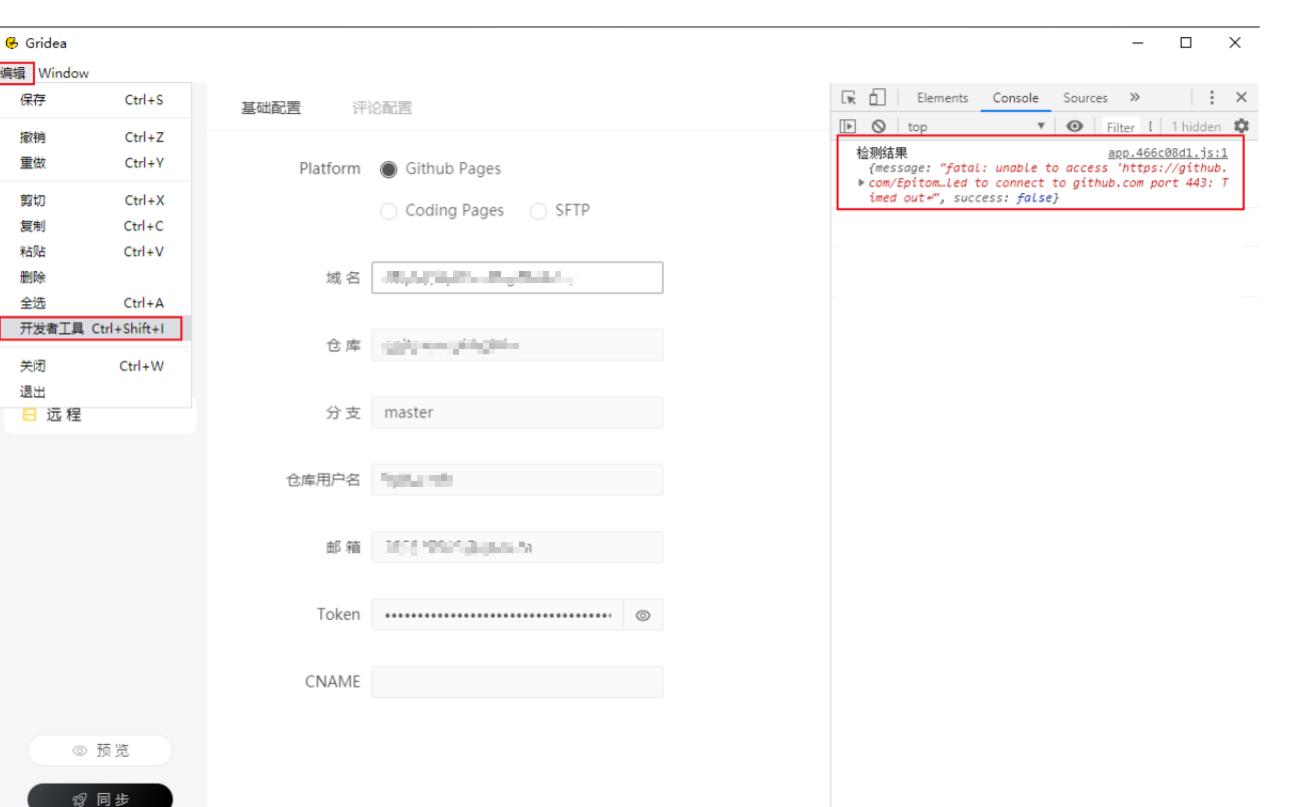
Task: Open the Window menu
Action: 64,73
